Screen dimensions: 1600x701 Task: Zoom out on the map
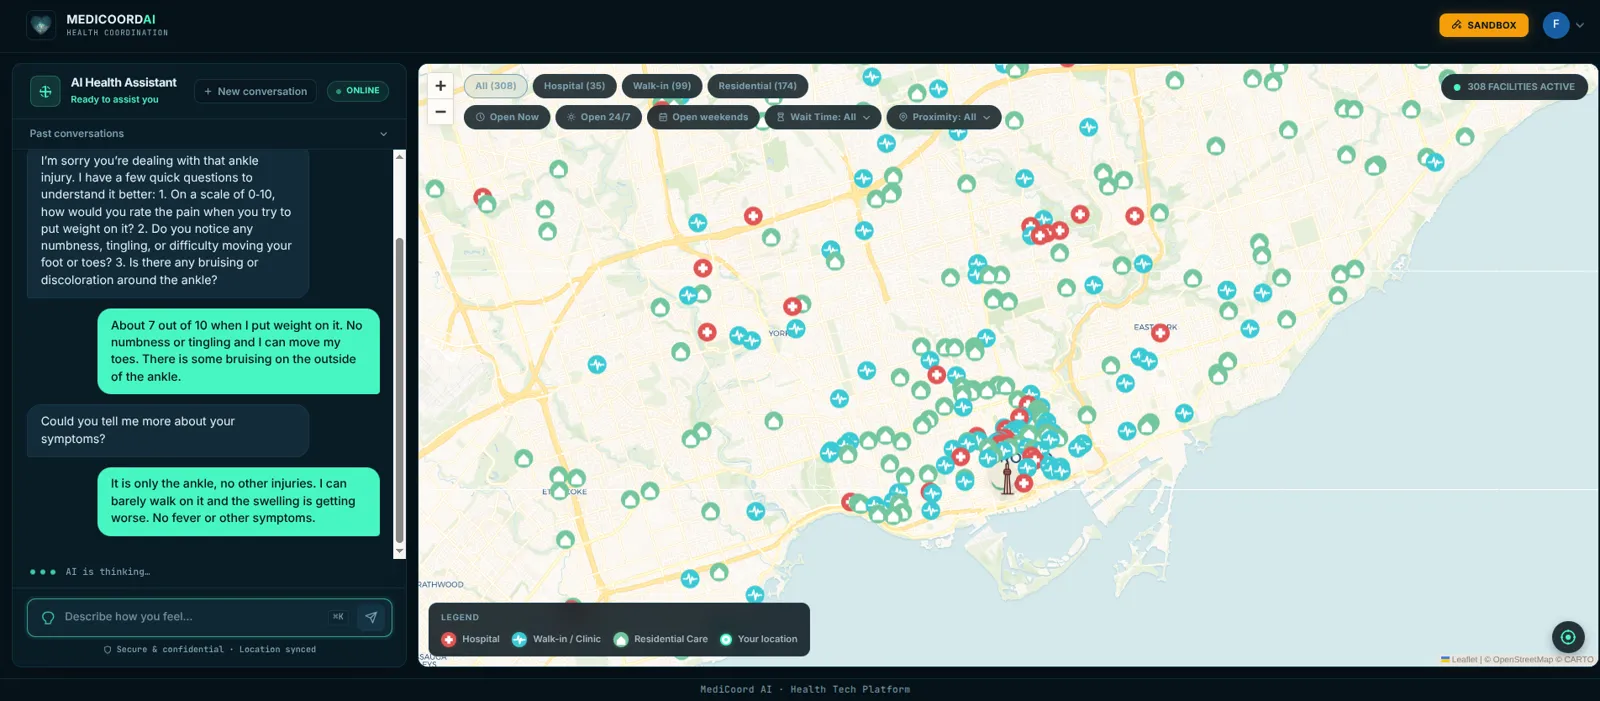(440, 112)
